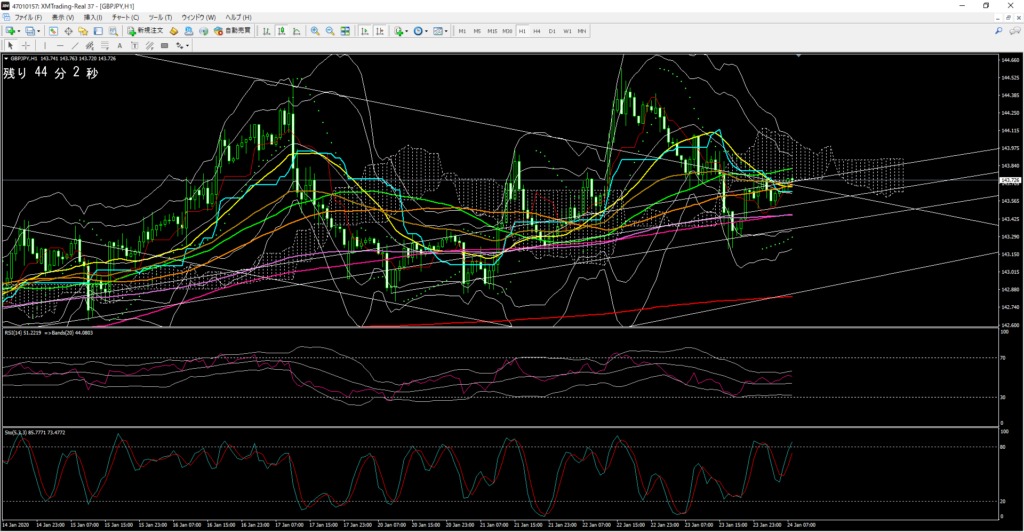Screen dimensions: 1024x532
Task: Switch the chart to Line Chart display
Action: [x=296, y=31]
